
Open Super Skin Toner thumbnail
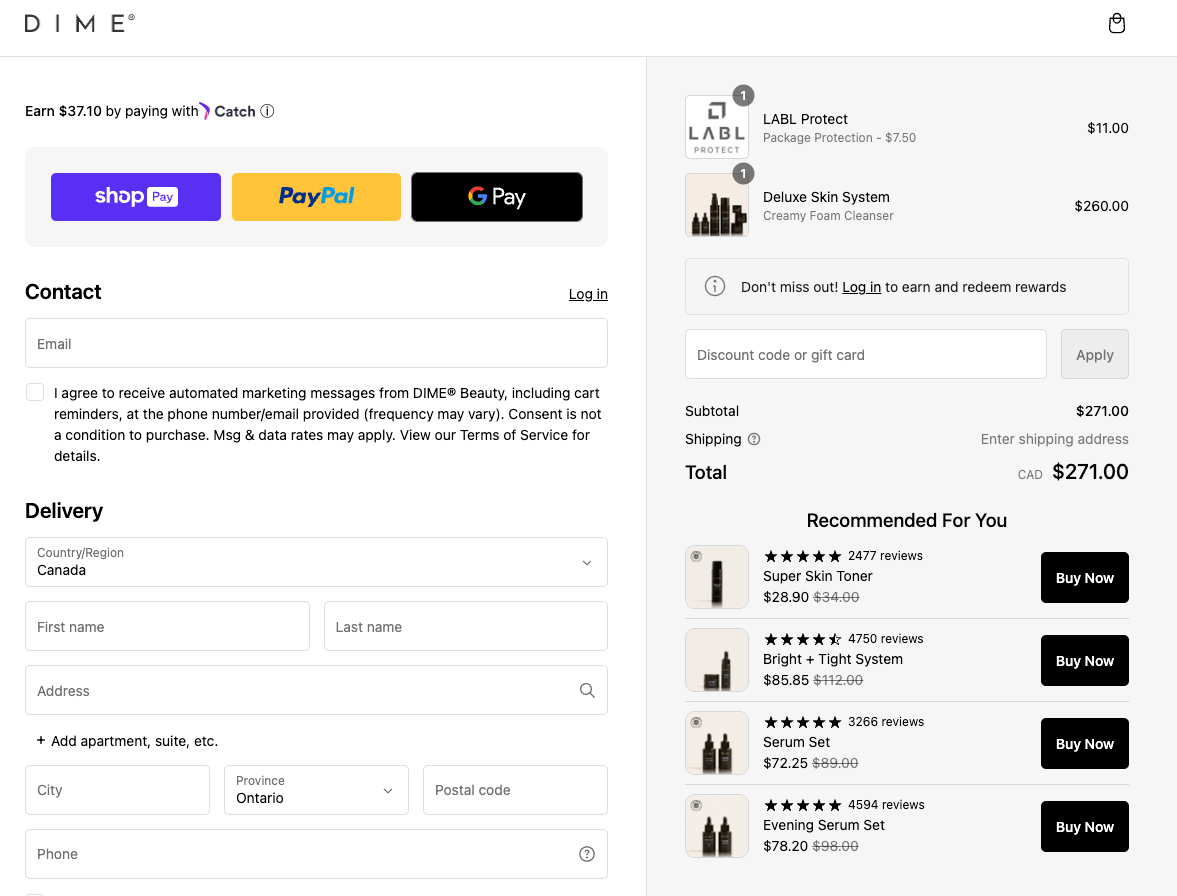click(x=717, y=577)
